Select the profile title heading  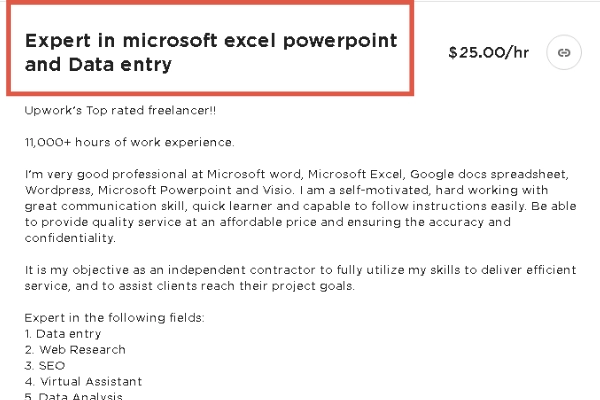[x=211, y=52]
